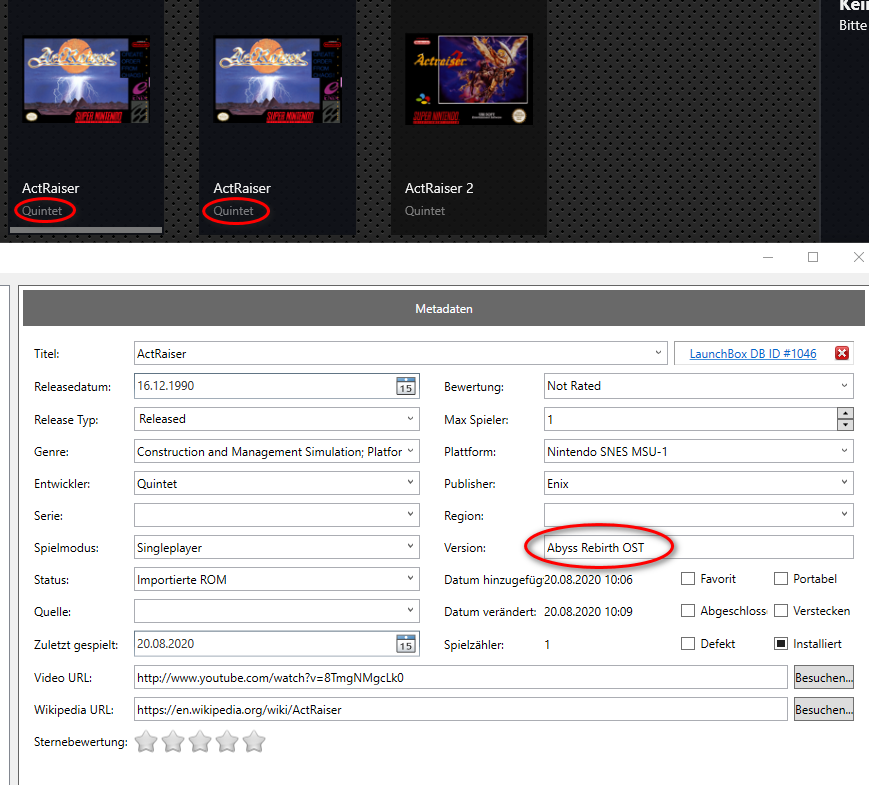Check the Defekt checkbox
The image size is (869, 785).
click(x=688, y=644)
